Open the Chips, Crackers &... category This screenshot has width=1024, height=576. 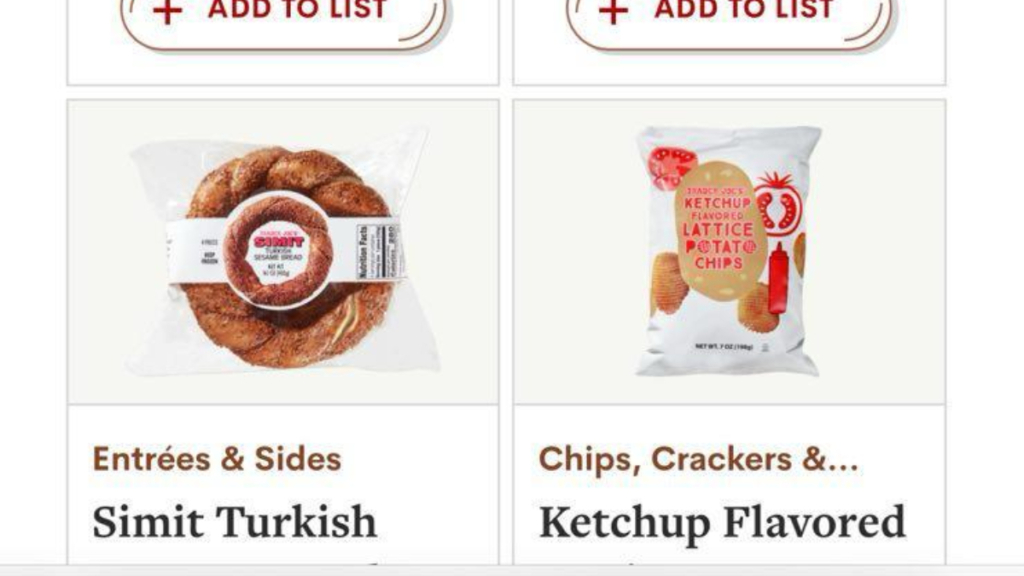tap(698, 458)
